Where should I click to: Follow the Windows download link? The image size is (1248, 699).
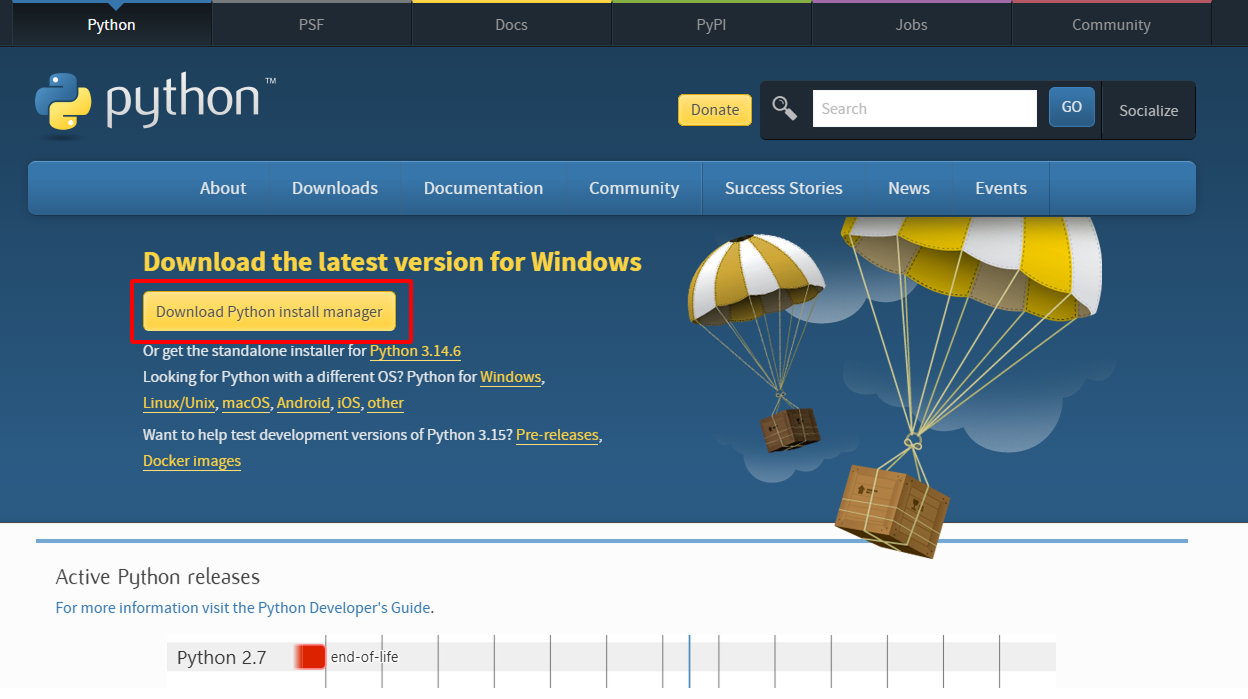(x=510, y=377)
